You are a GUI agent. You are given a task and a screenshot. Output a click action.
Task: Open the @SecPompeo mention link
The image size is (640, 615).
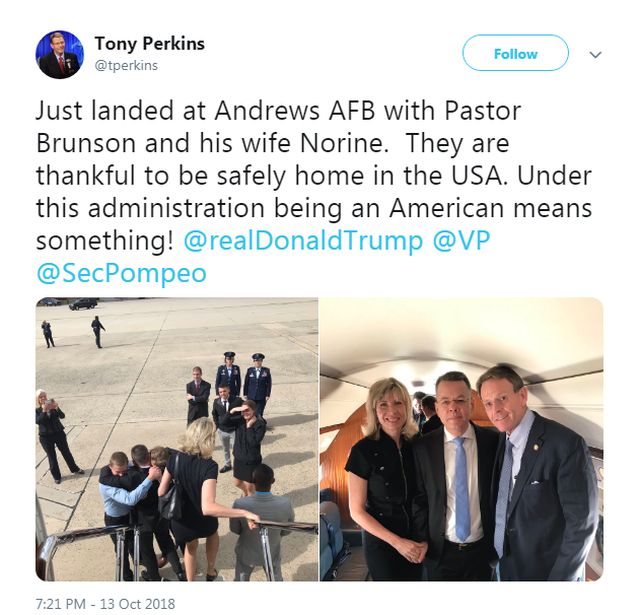pyautogui.click(x=122, y=273)
